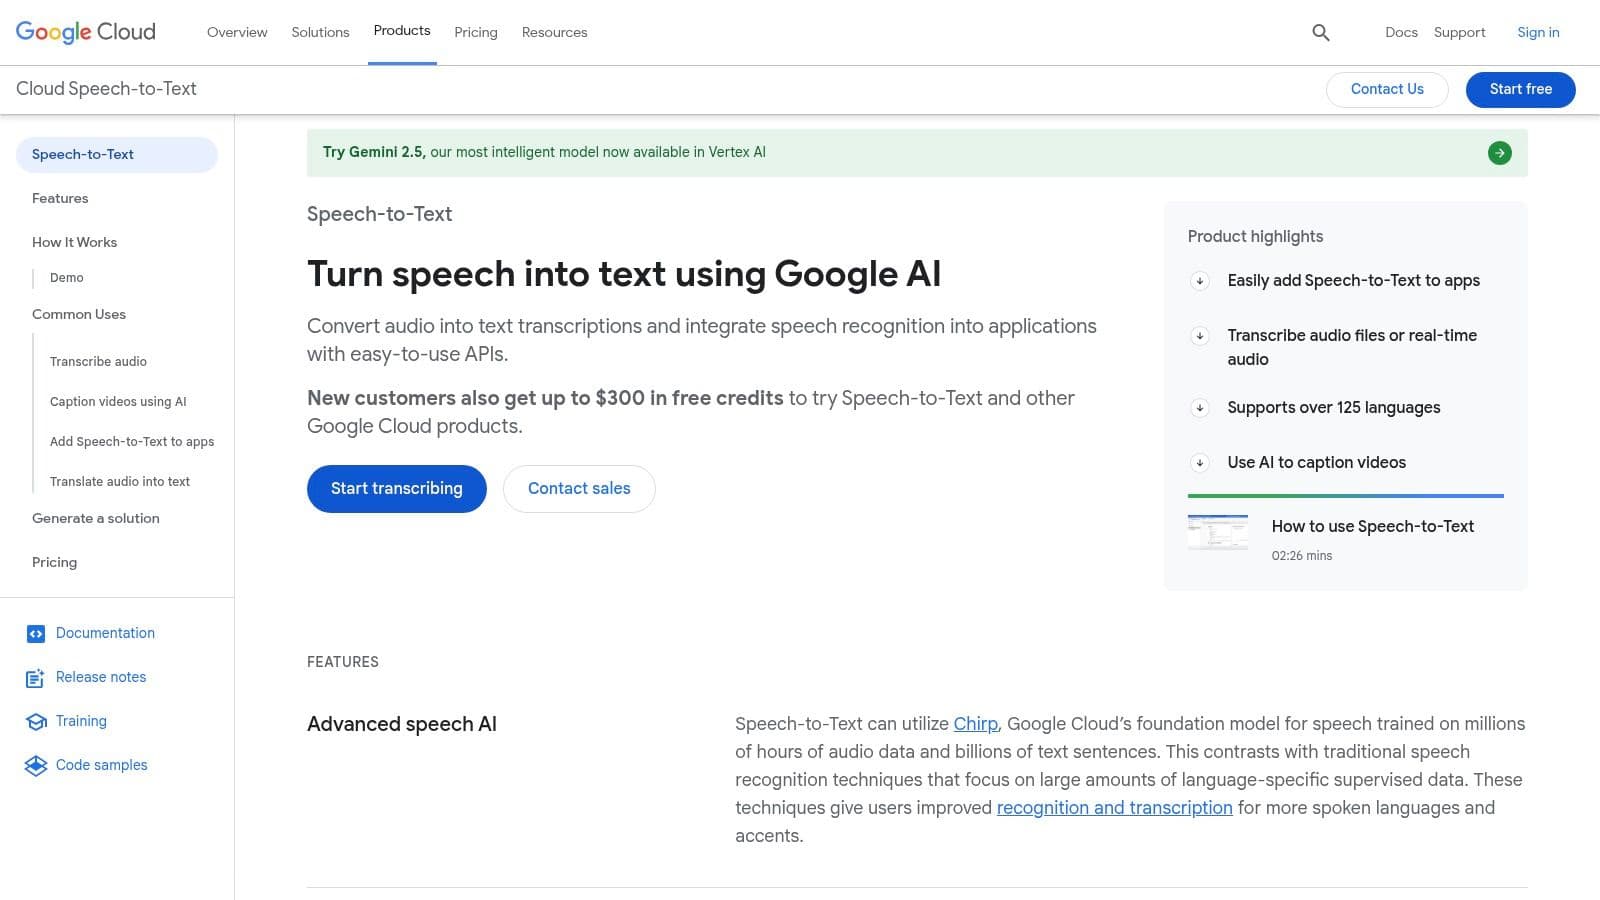Click the Training icon in the sidebar
This screenshot has height=900, width=1600.
(x=35, y=721)
